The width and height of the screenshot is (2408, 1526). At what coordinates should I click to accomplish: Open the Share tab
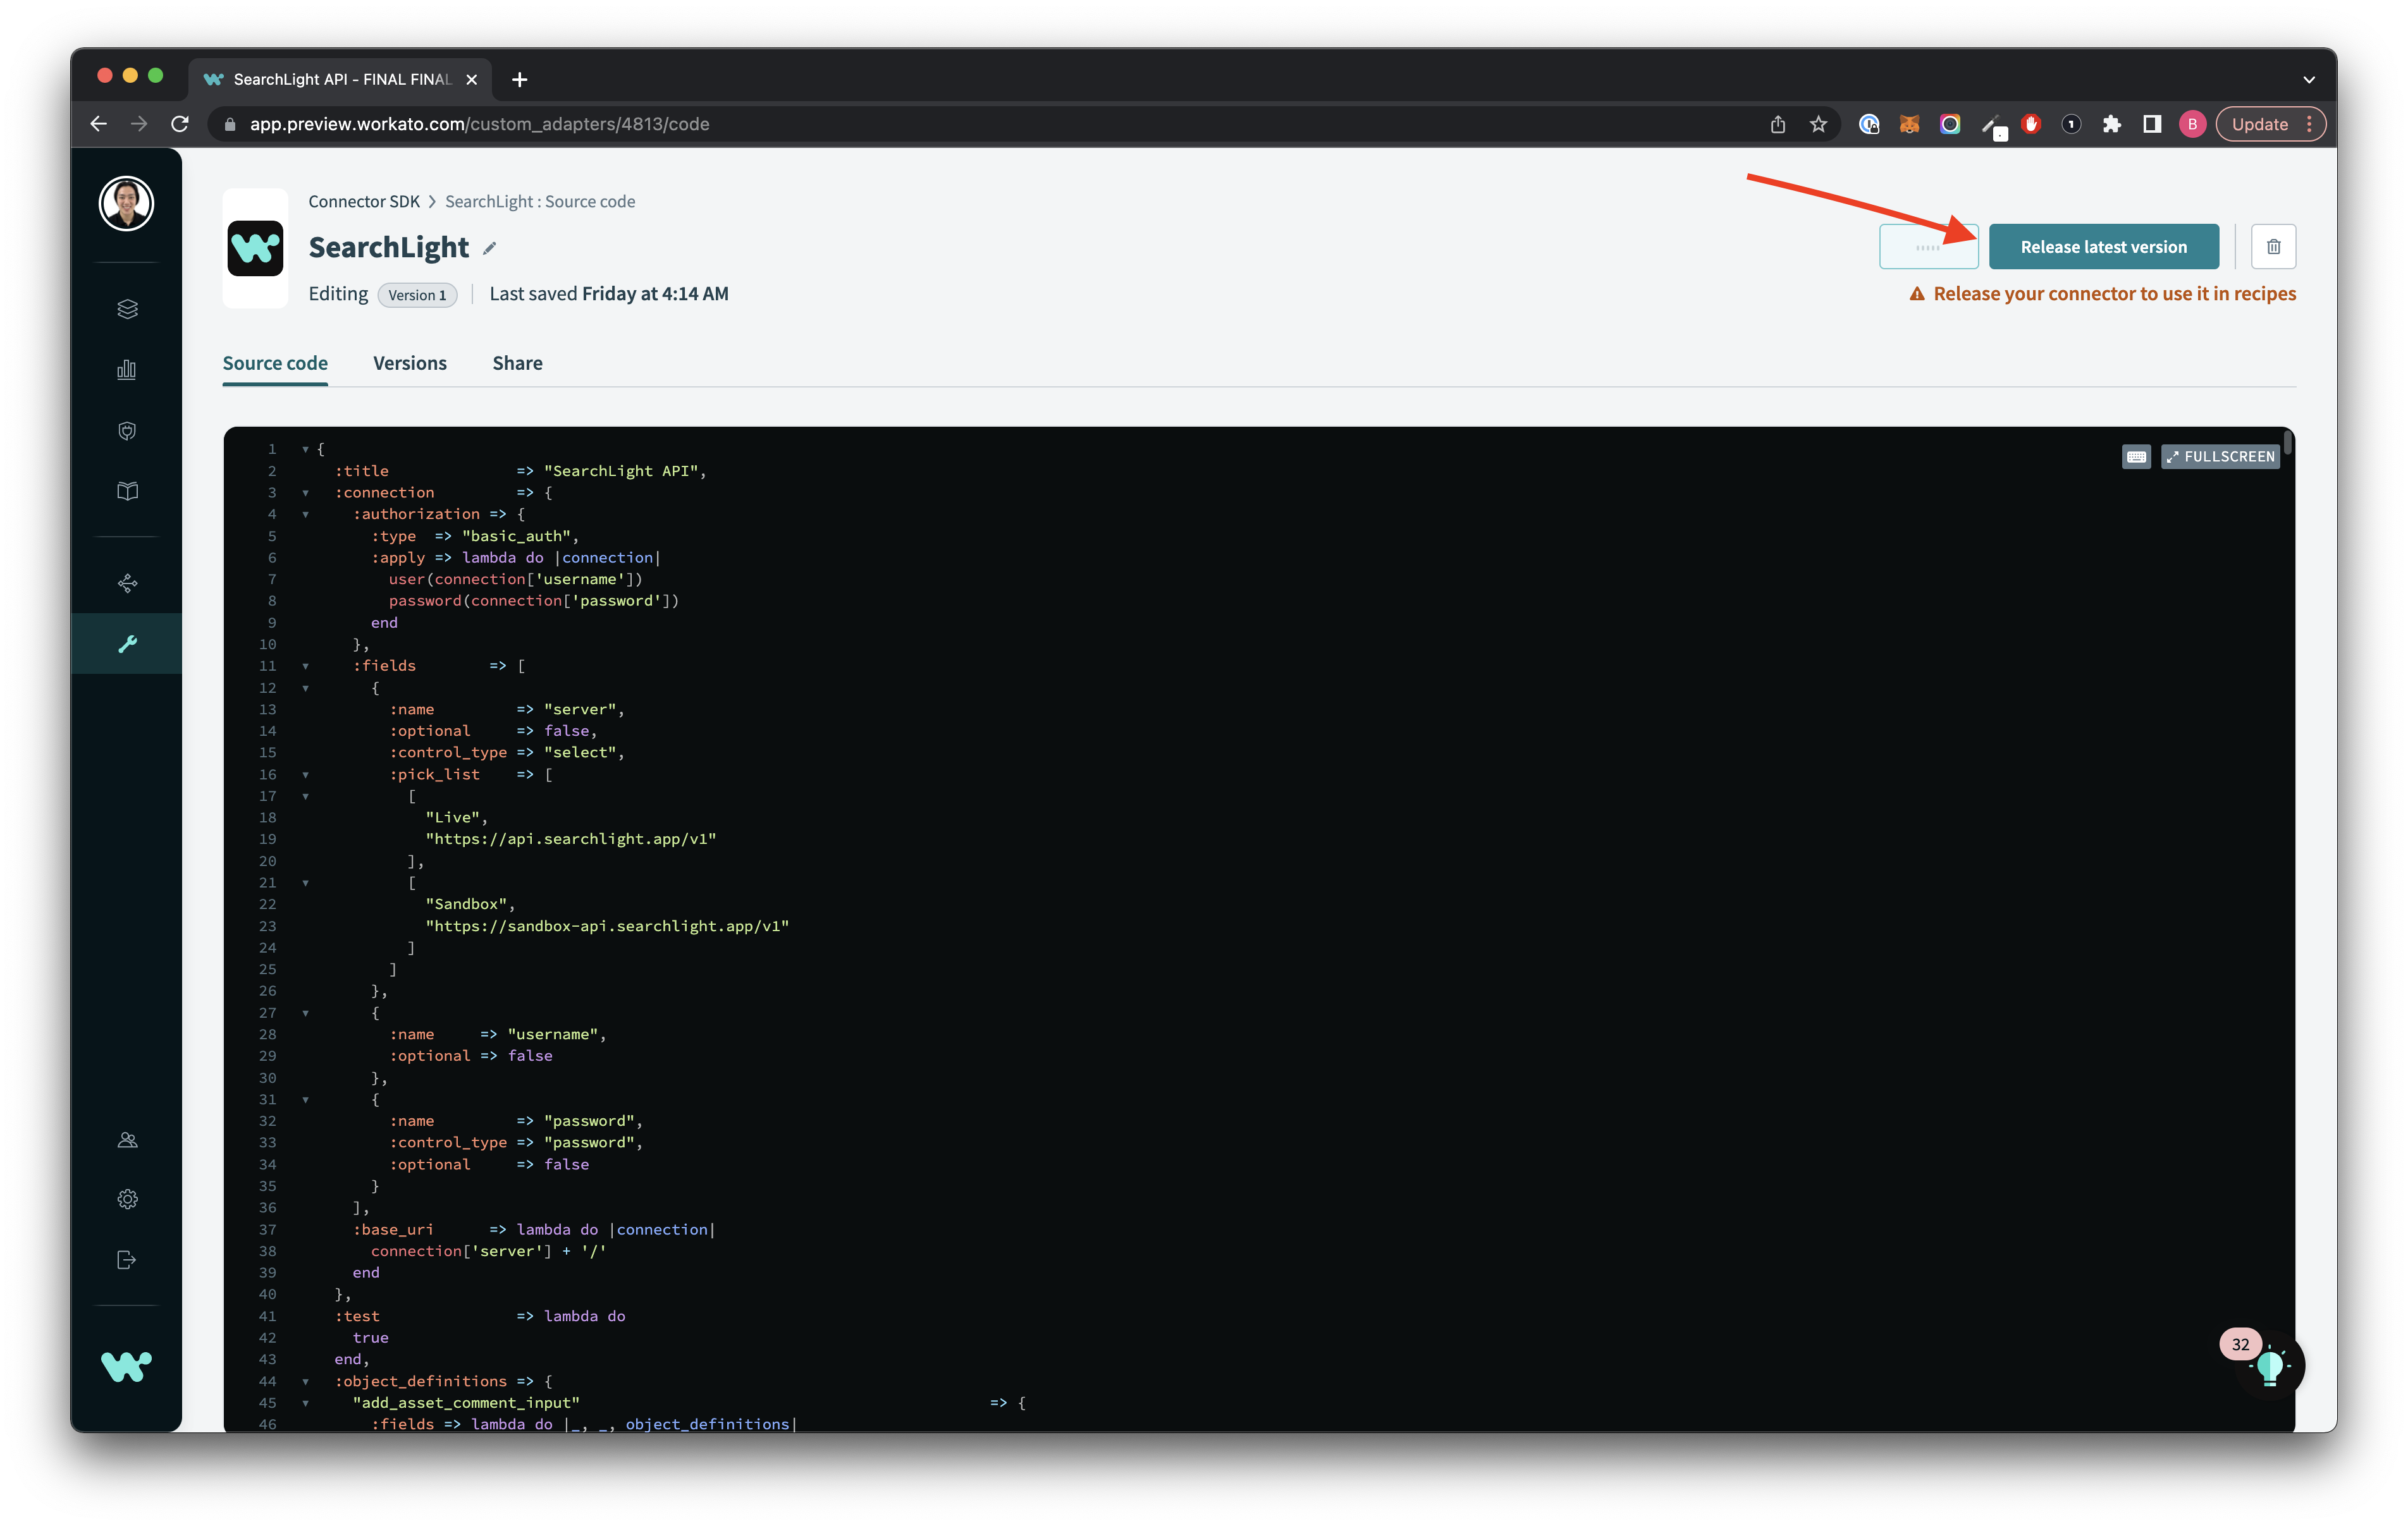click(517, 363)
